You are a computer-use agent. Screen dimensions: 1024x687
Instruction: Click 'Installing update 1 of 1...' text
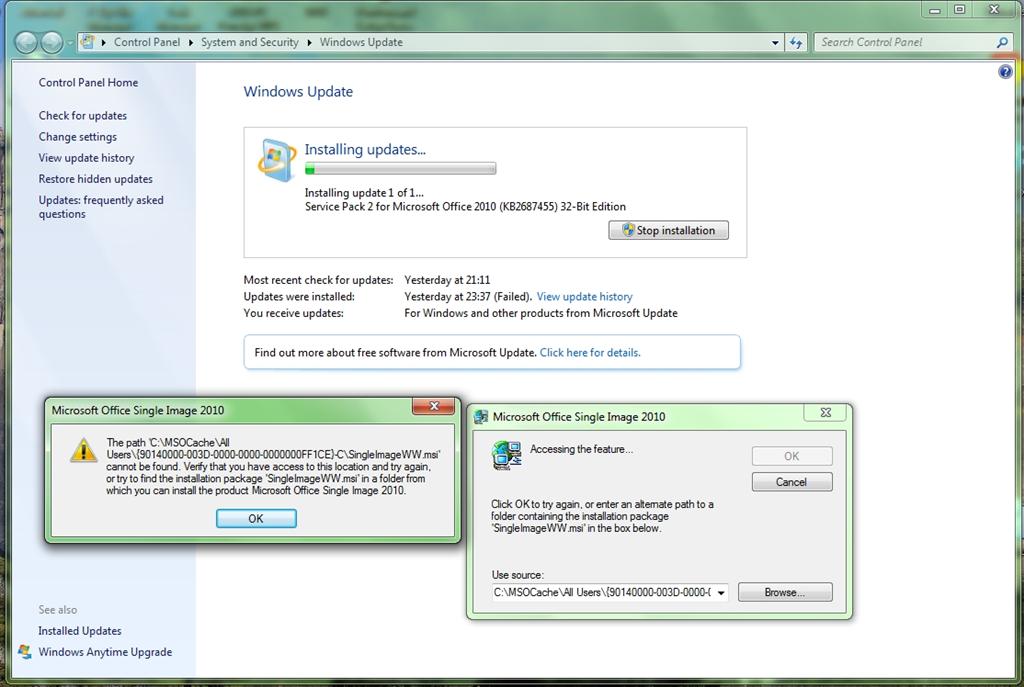tap(364, 193)
